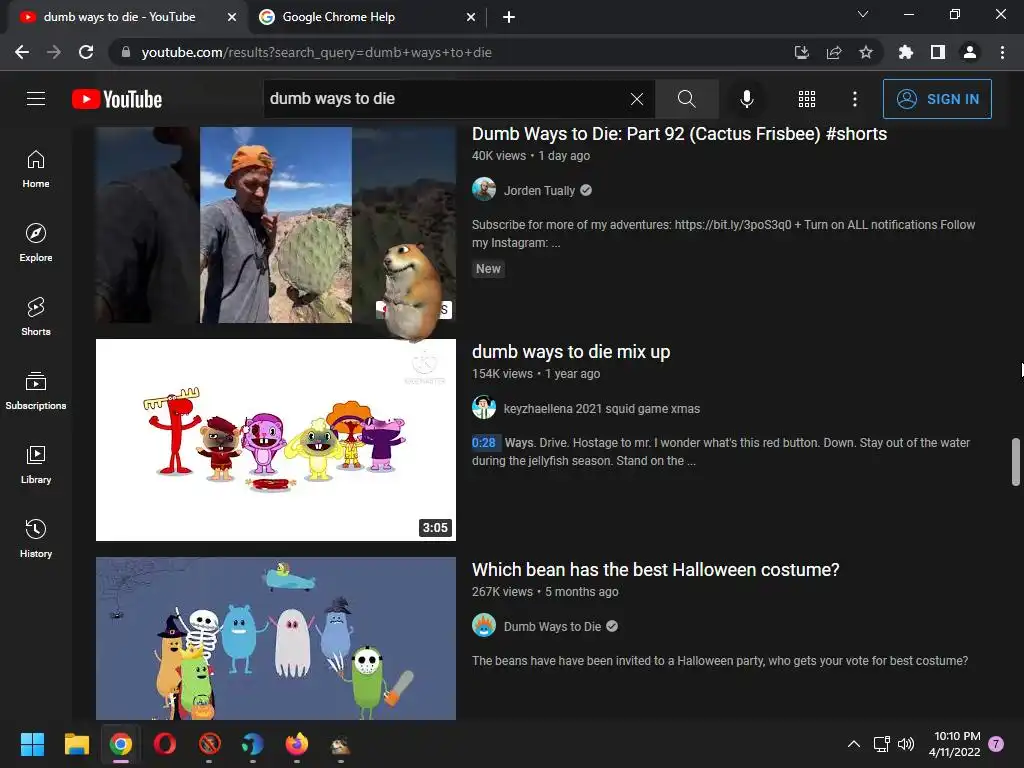
Task: Play the Cactus Frisbee video thumbnail
Action: coord(276,224)
